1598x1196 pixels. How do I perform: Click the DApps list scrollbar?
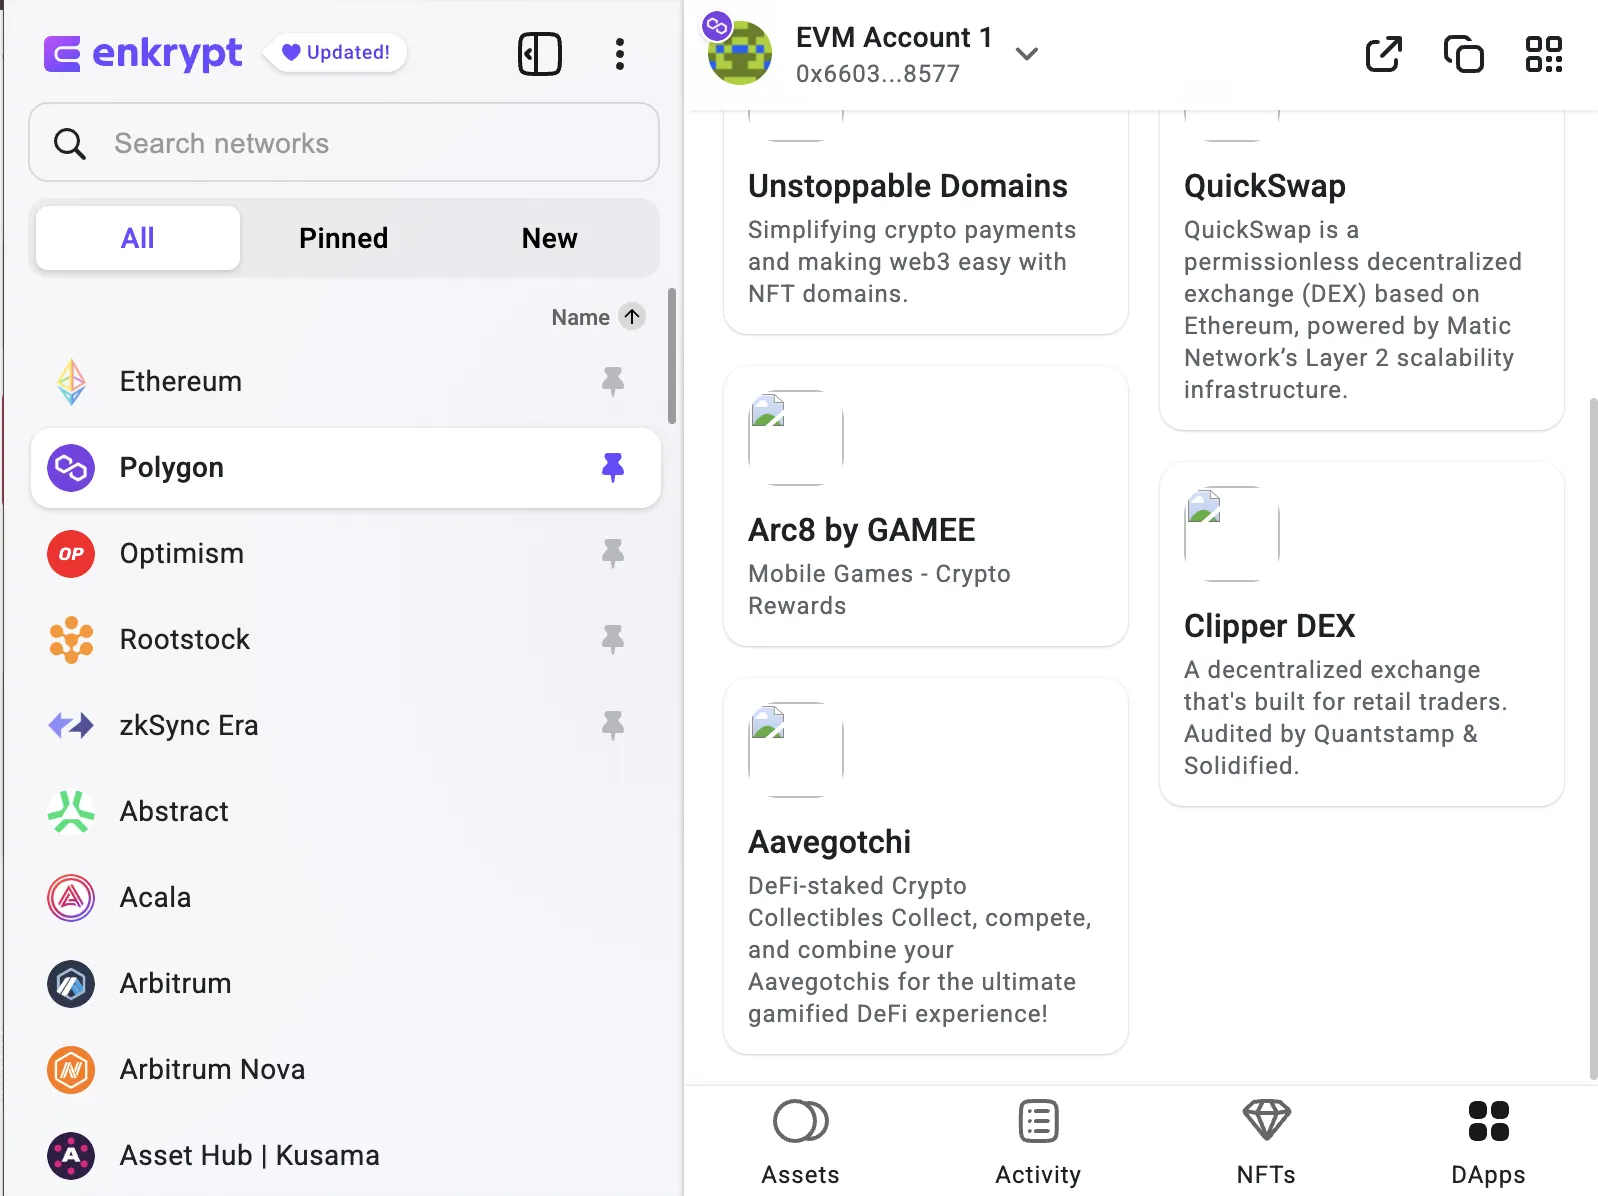tap(1593, 740)
